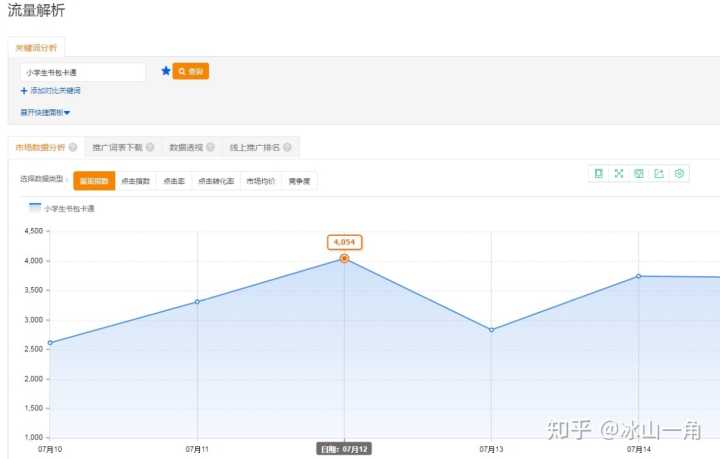Screen dimensions: 720x459
Task: Click help icon beside 市场数据分析
Action: pyautogui.click(x=73, y=147)
